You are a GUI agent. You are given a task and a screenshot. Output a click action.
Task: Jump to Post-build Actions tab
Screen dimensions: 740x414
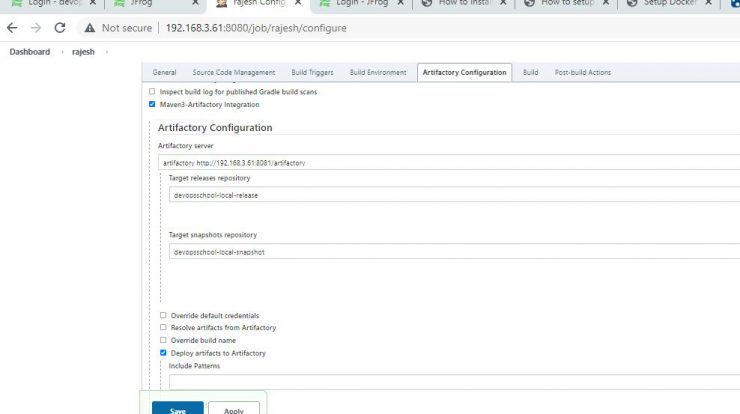(583, 72)
